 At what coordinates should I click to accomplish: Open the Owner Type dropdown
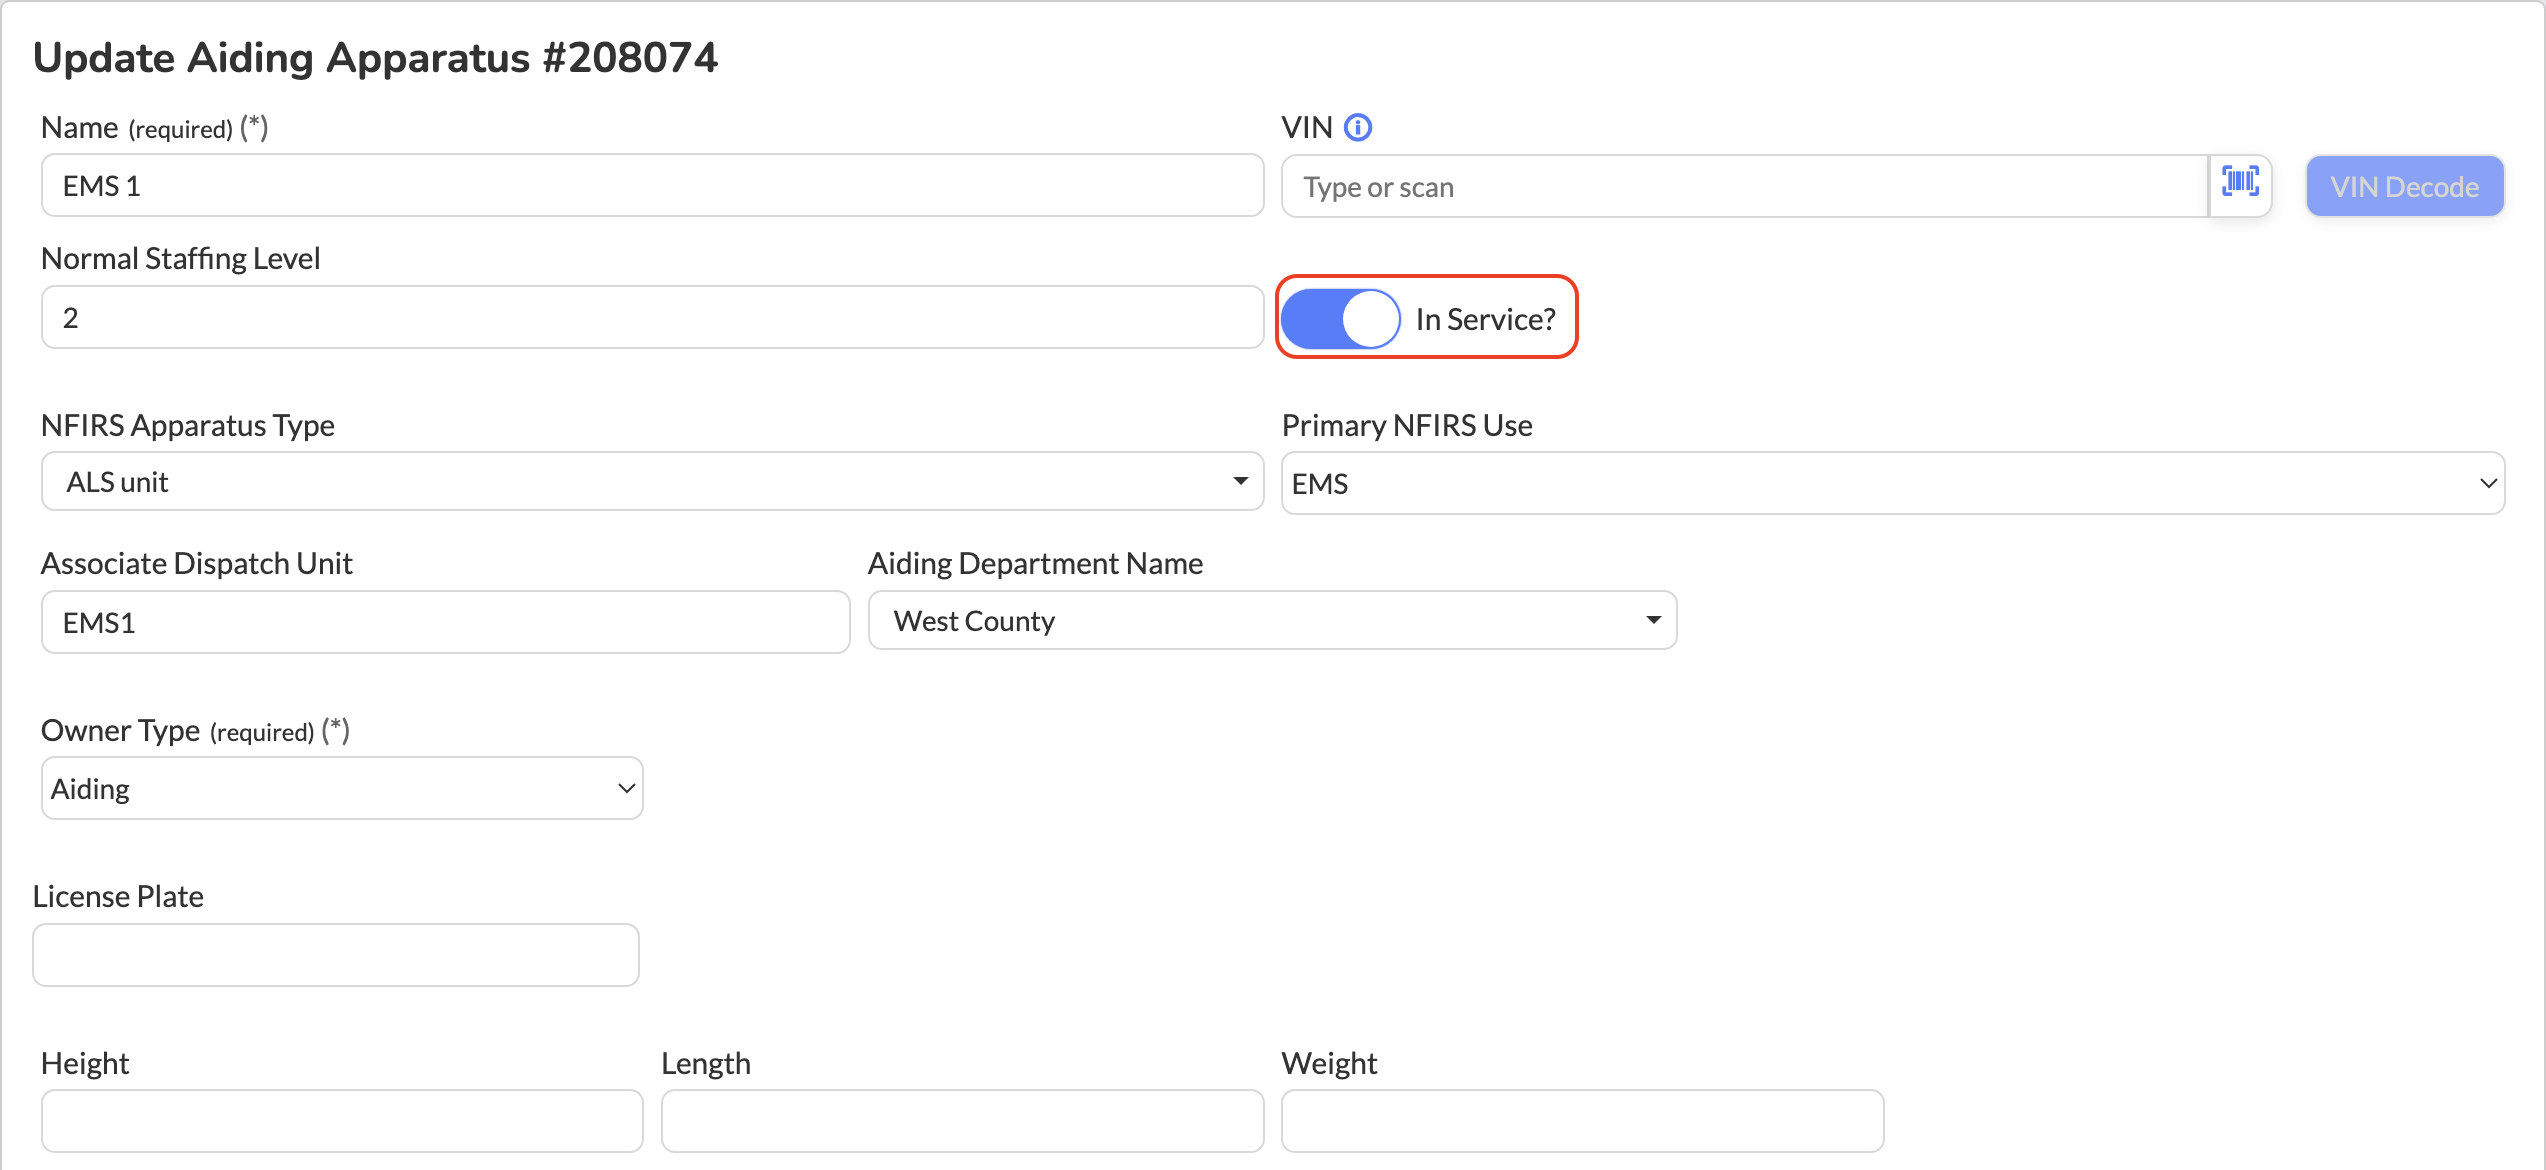click(341, 789)
